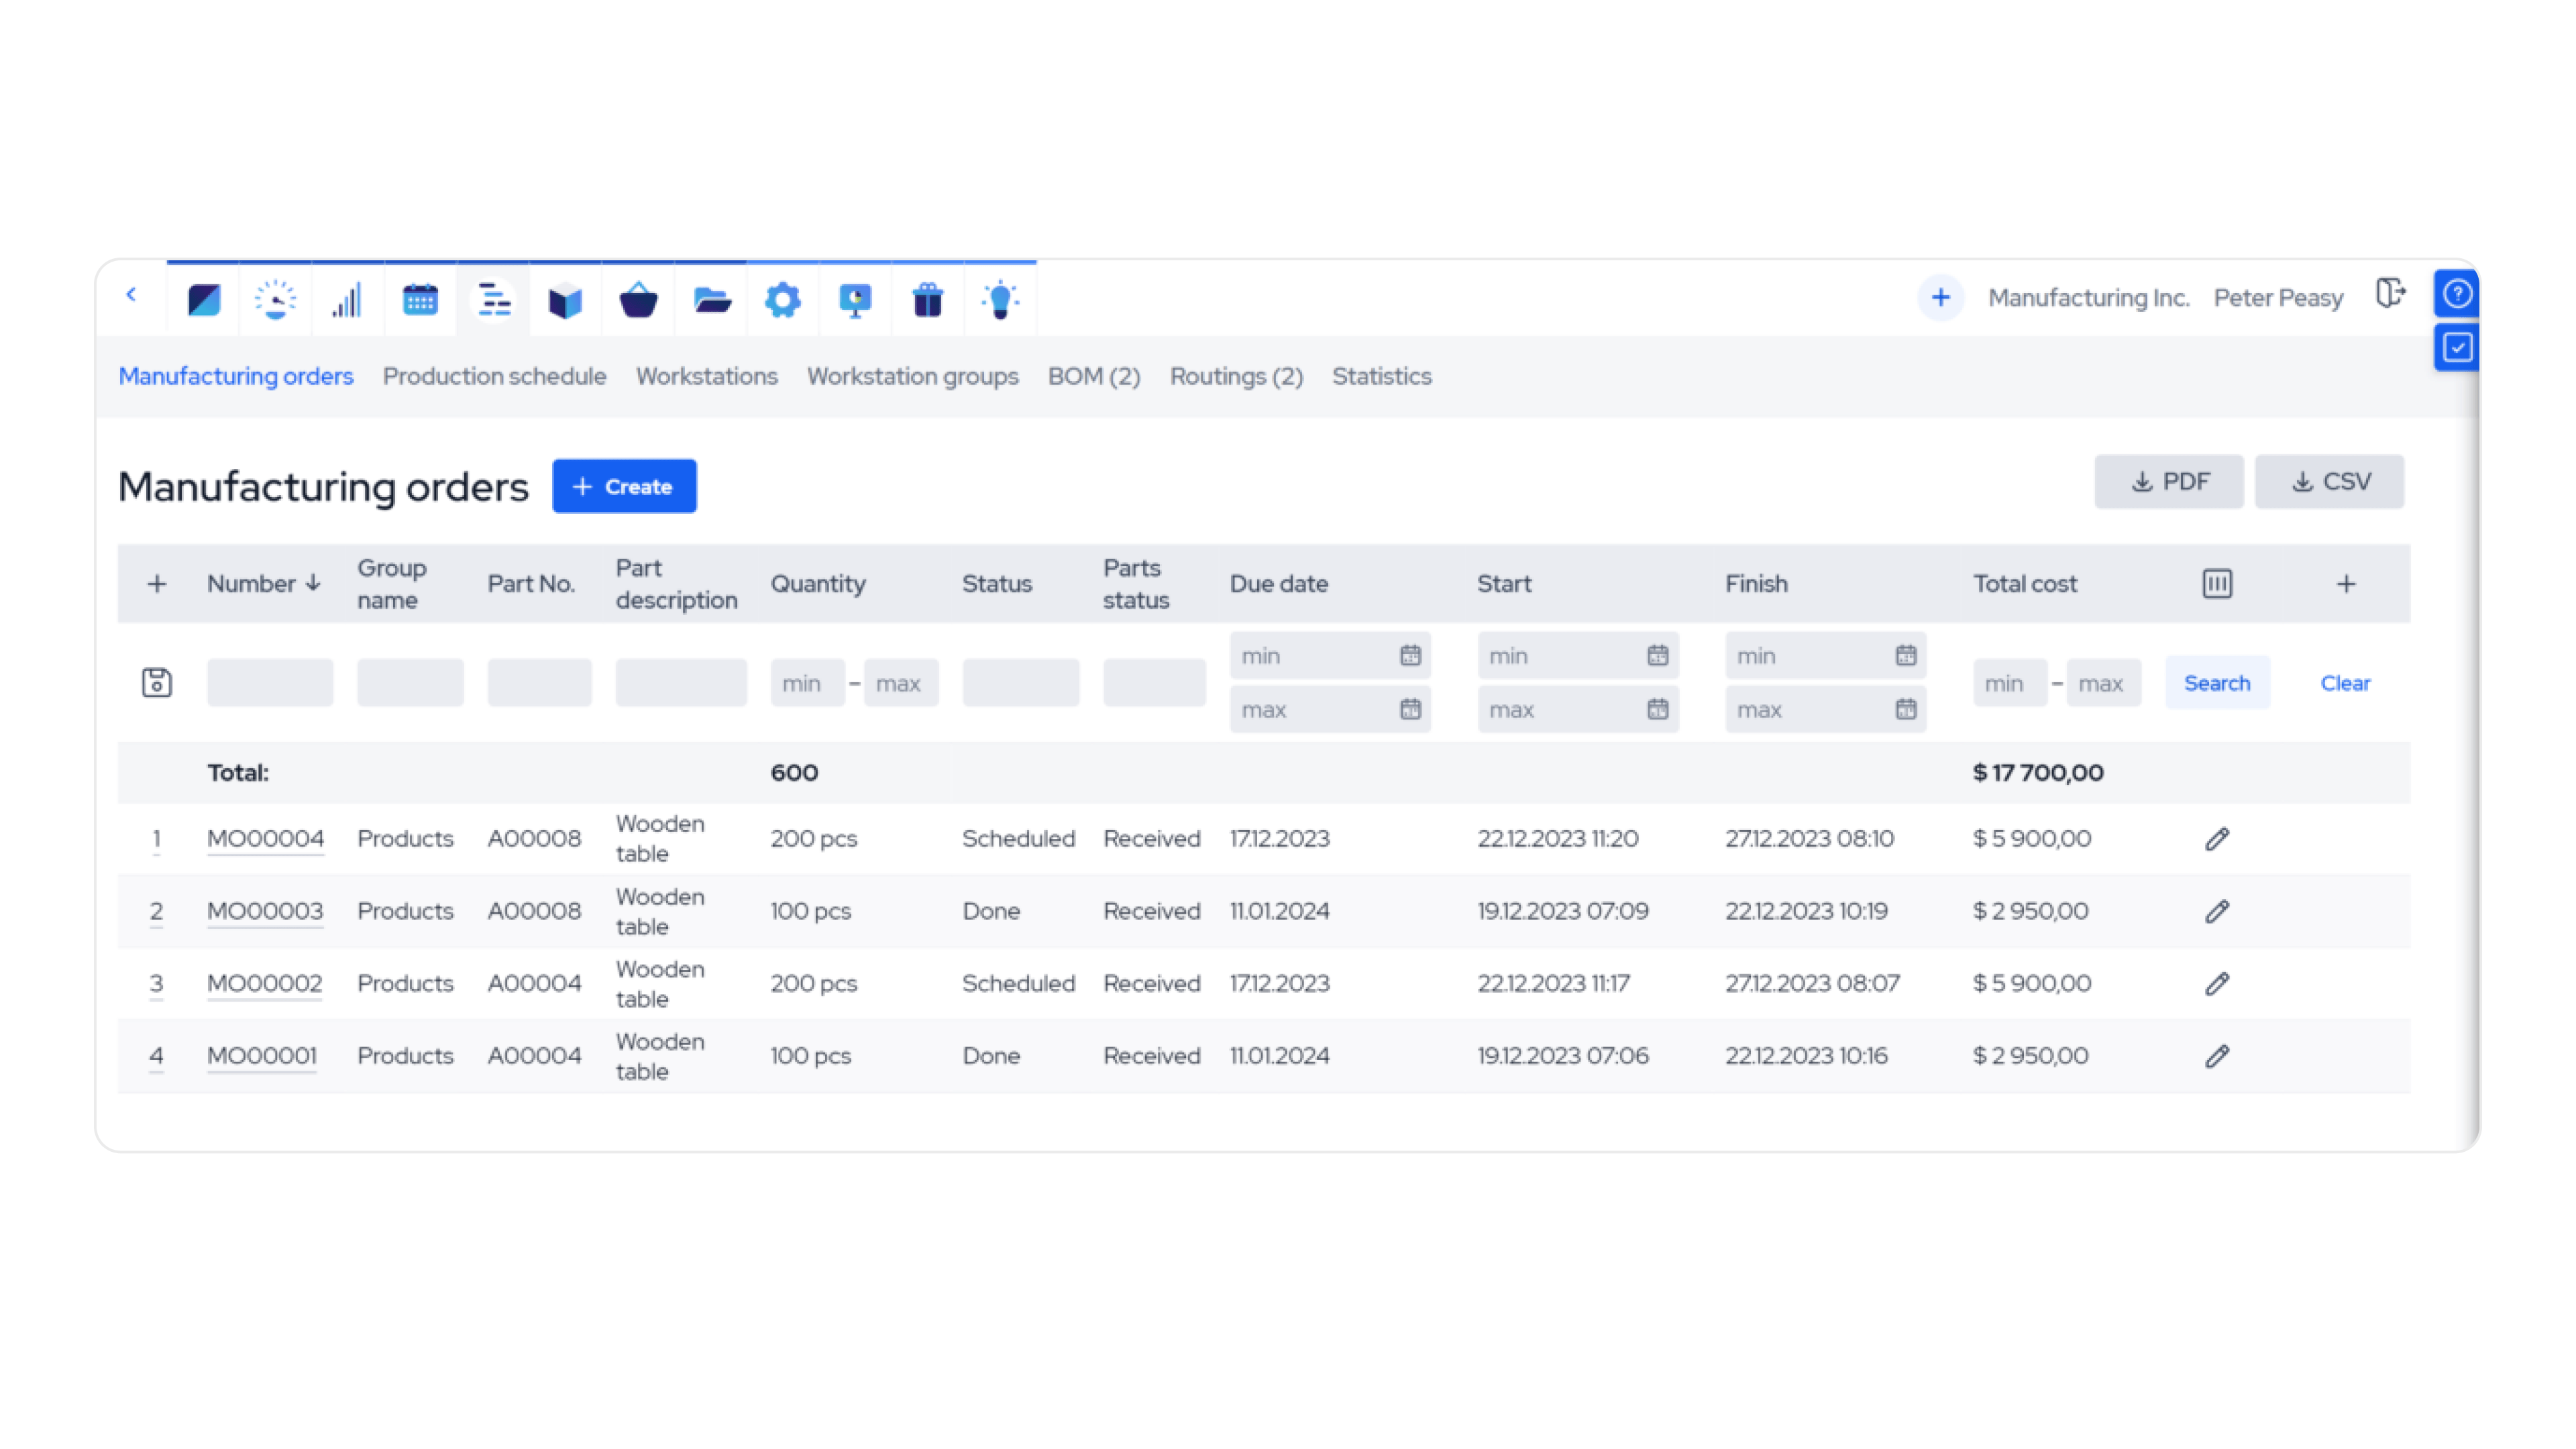The width and height of the screenshot is (2576, 1449).
Task: Open the settings gear icon
Action: [x=782, y=299]
